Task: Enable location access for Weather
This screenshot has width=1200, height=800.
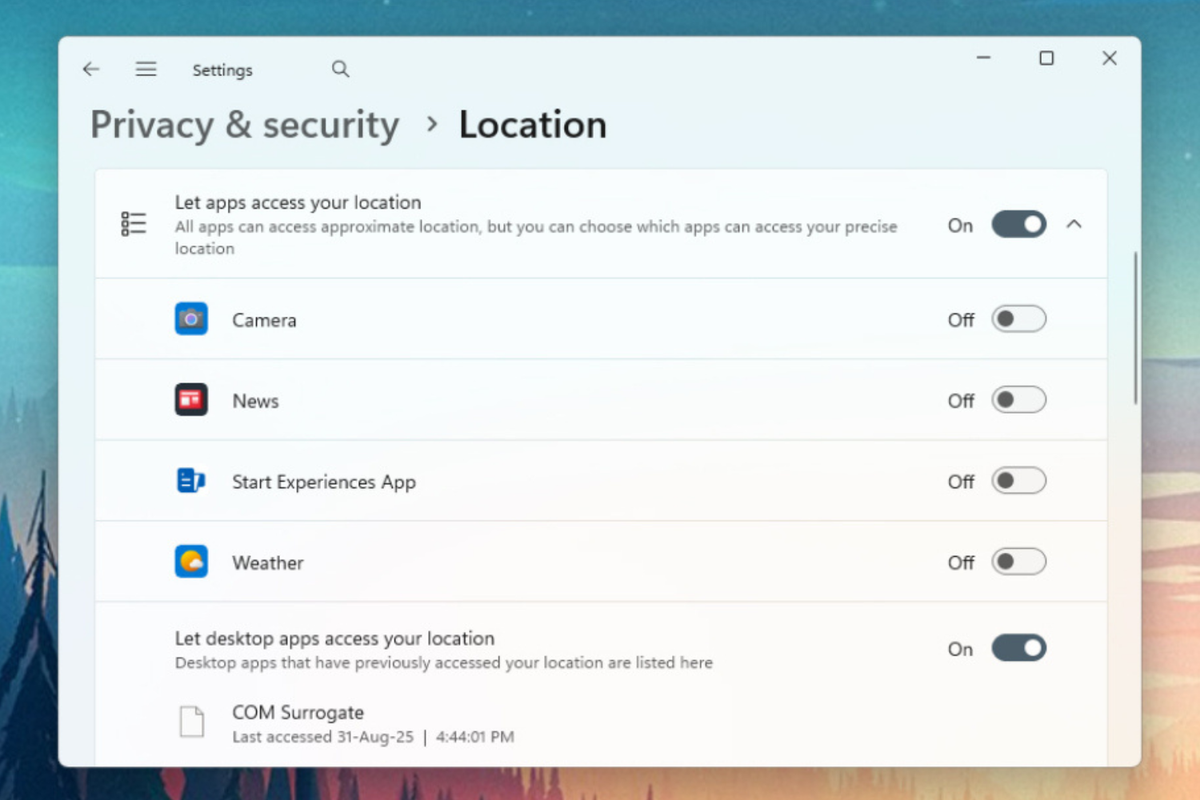Action: pos(1018,562)
